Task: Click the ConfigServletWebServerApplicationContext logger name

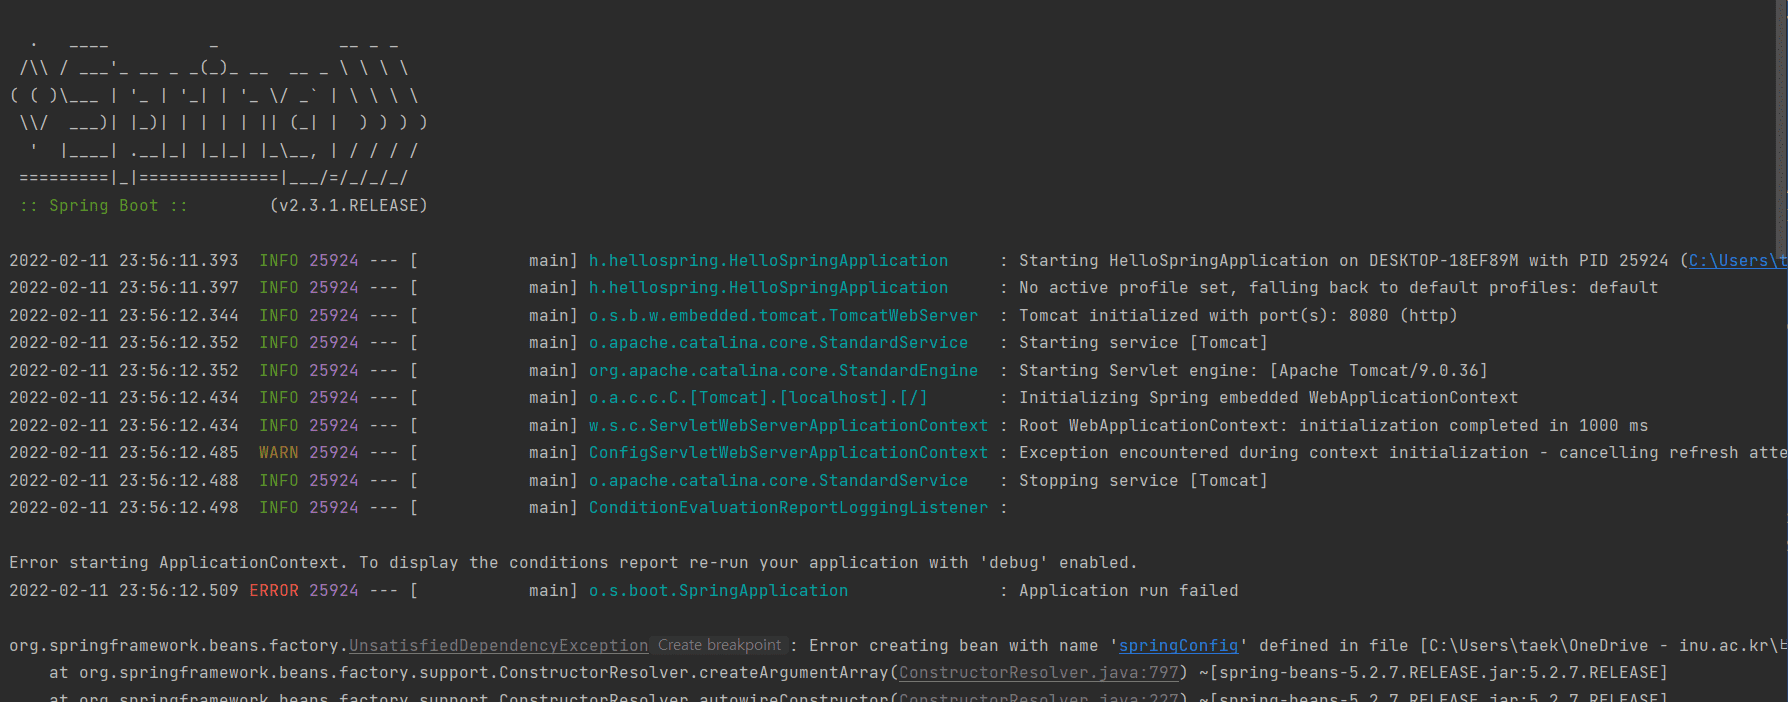Action: (x=788, y=453)
